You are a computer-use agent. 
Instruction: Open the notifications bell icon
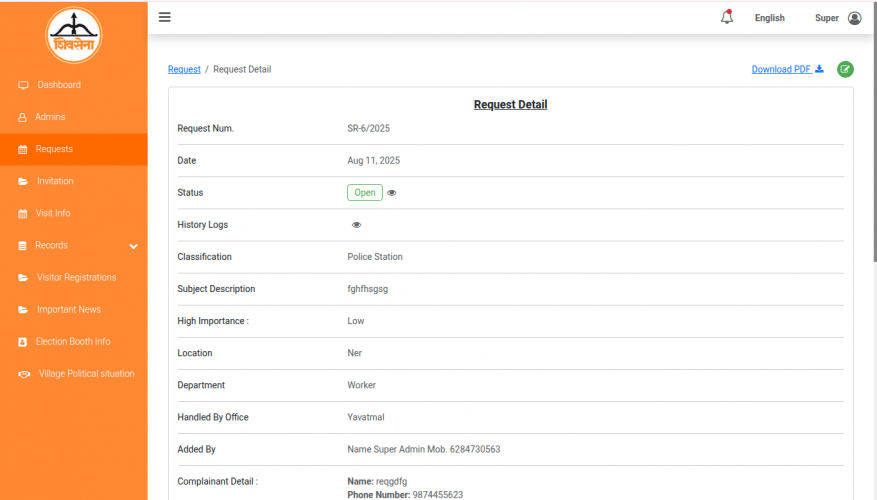(727, 17)
